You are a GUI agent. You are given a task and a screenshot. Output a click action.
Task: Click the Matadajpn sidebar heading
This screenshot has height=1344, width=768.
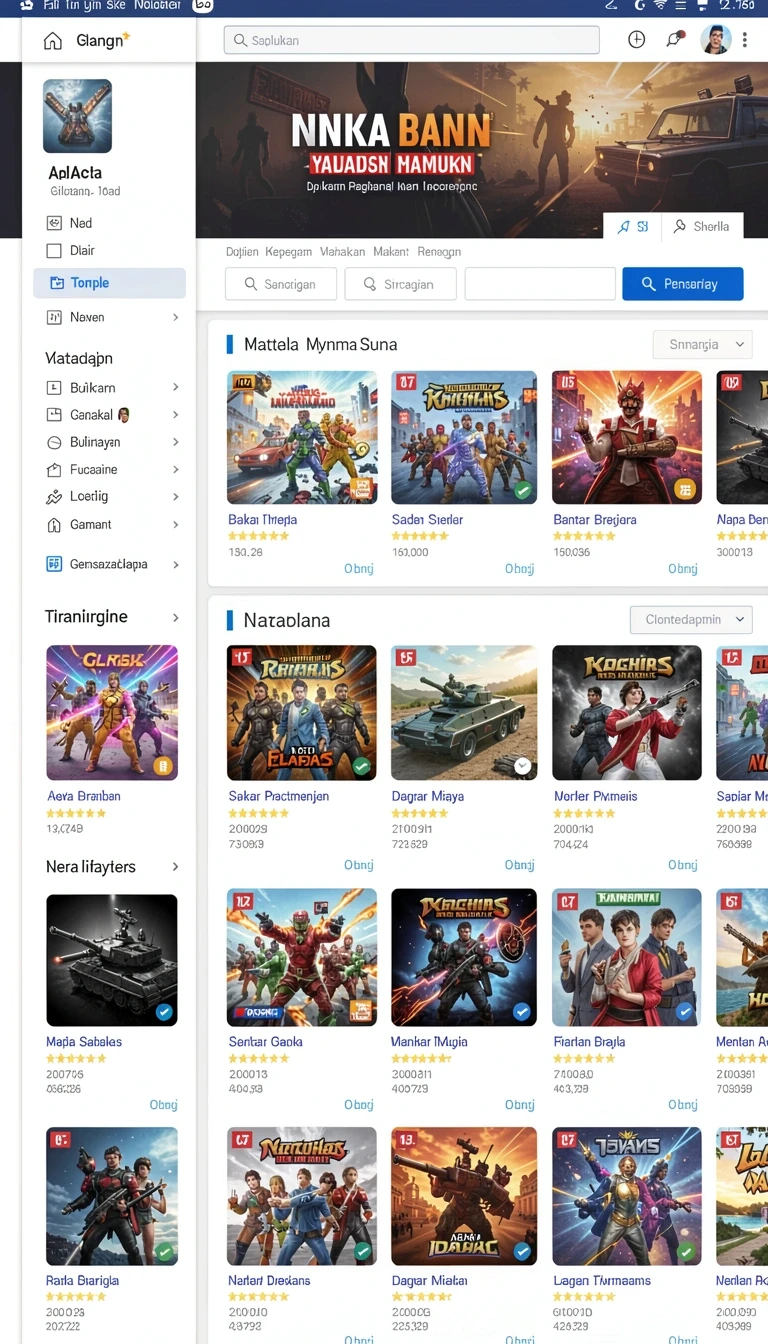(79, 358)
